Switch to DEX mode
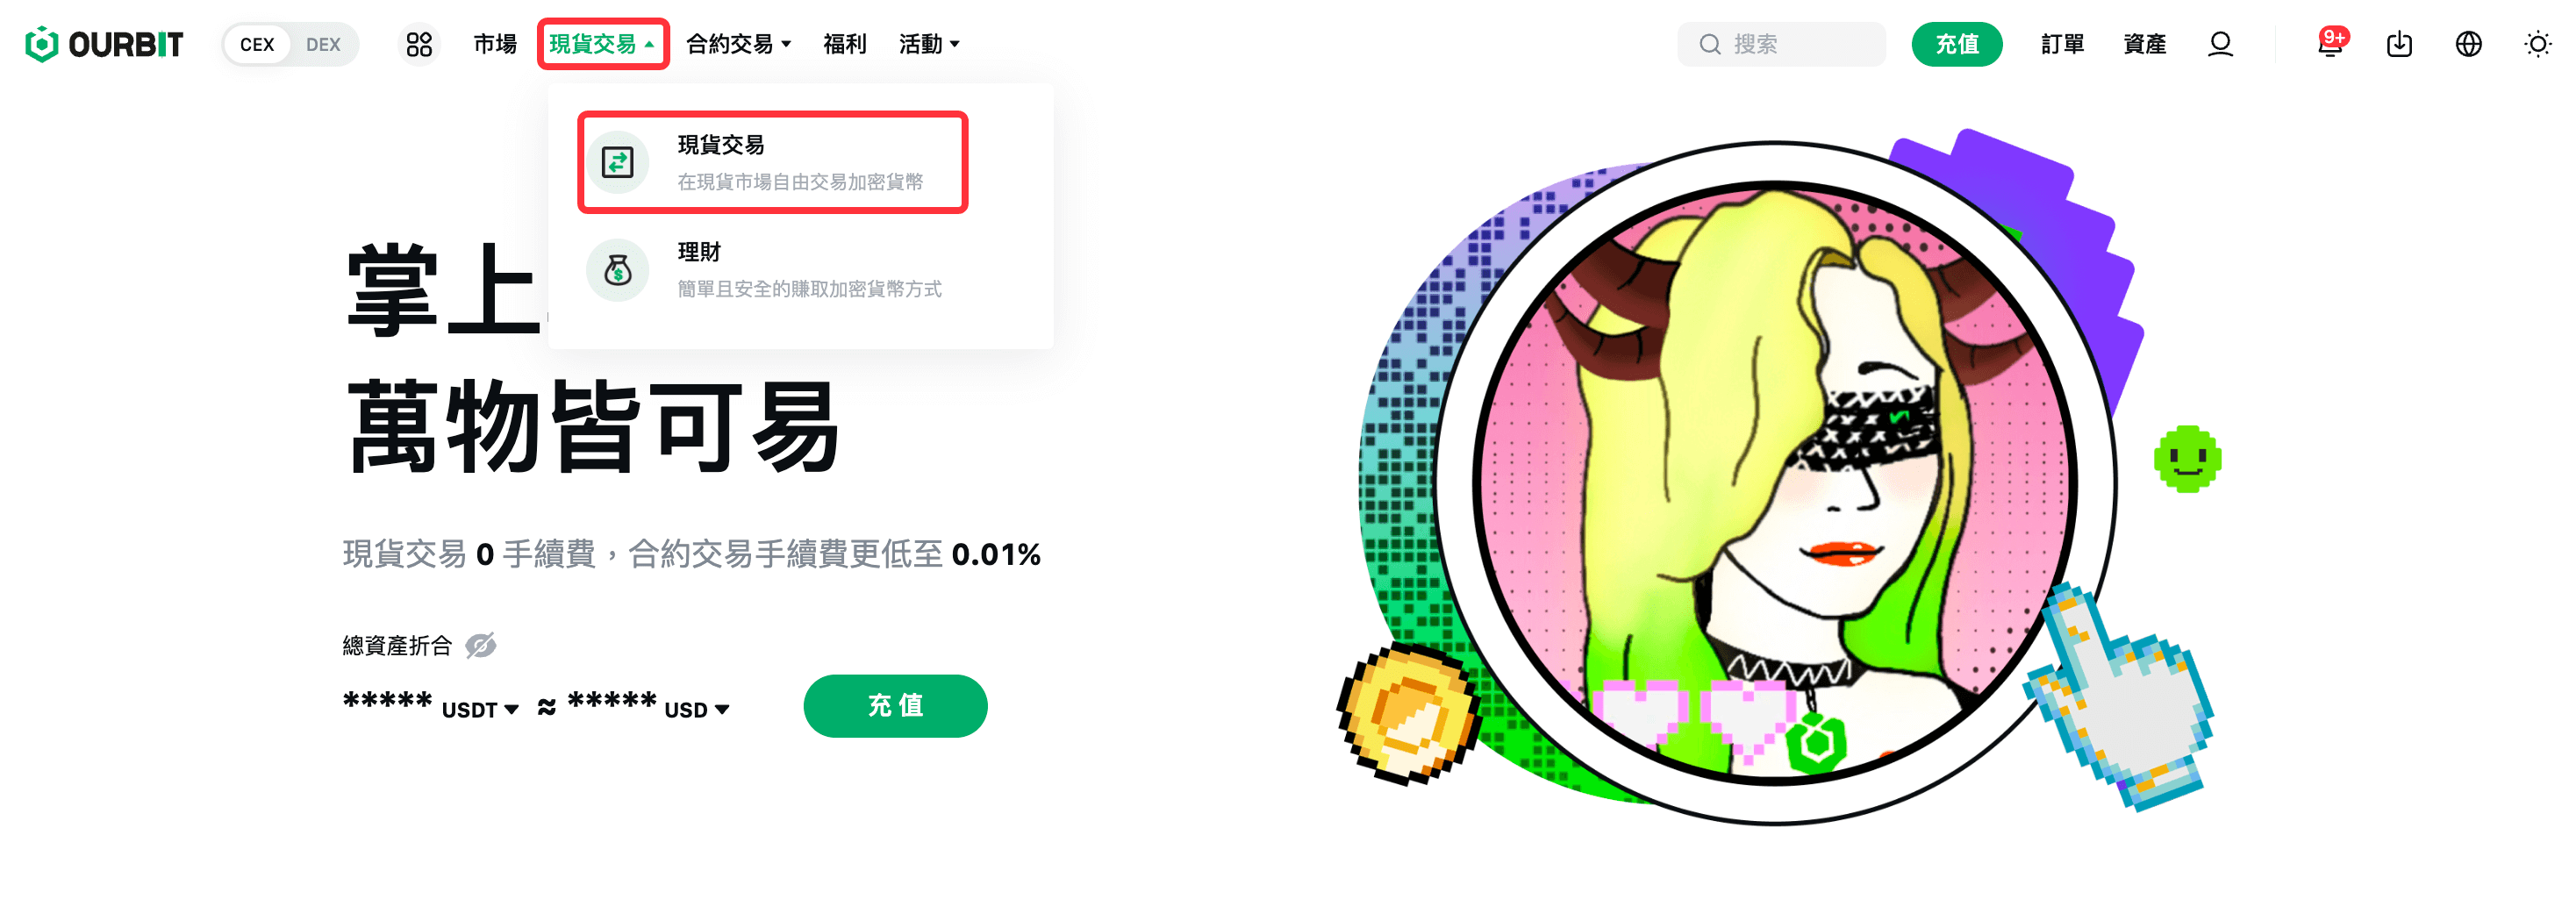This screenshot has width=2576, height=900. [x=323, y=44]
